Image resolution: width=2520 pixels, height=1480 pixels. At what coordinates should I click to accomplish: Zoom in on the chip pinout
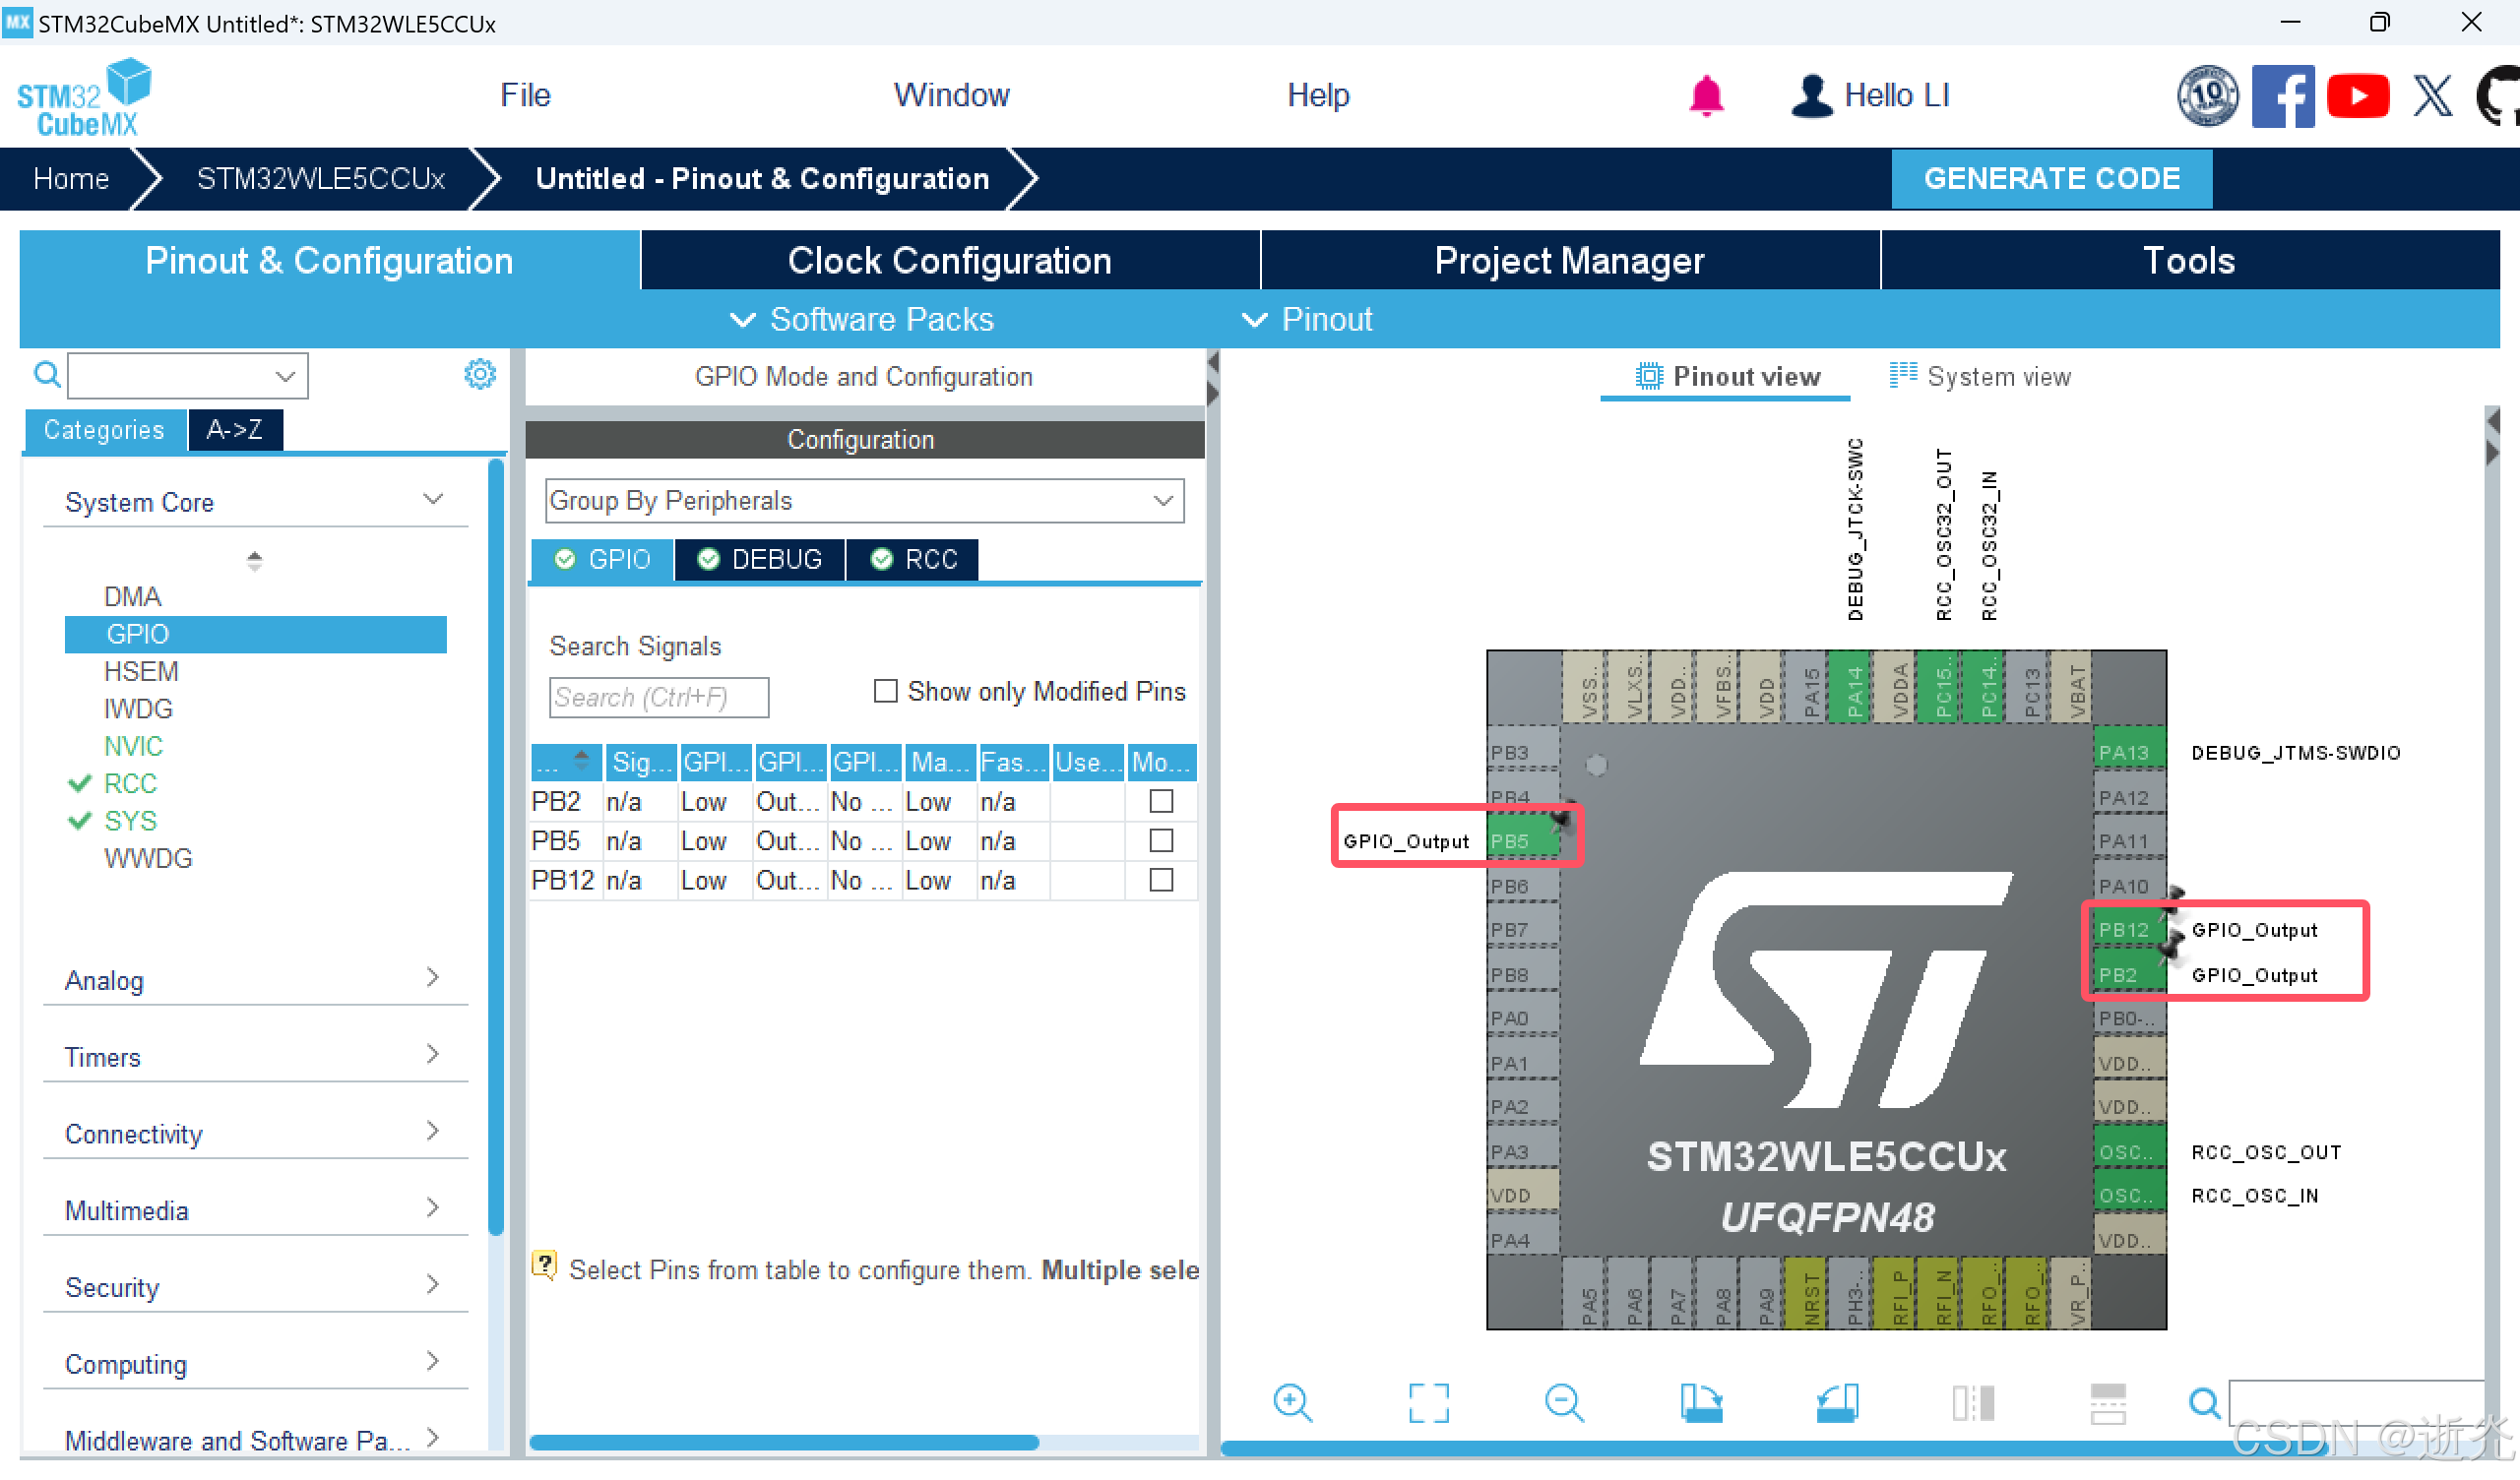(x=1292, y=1403)
